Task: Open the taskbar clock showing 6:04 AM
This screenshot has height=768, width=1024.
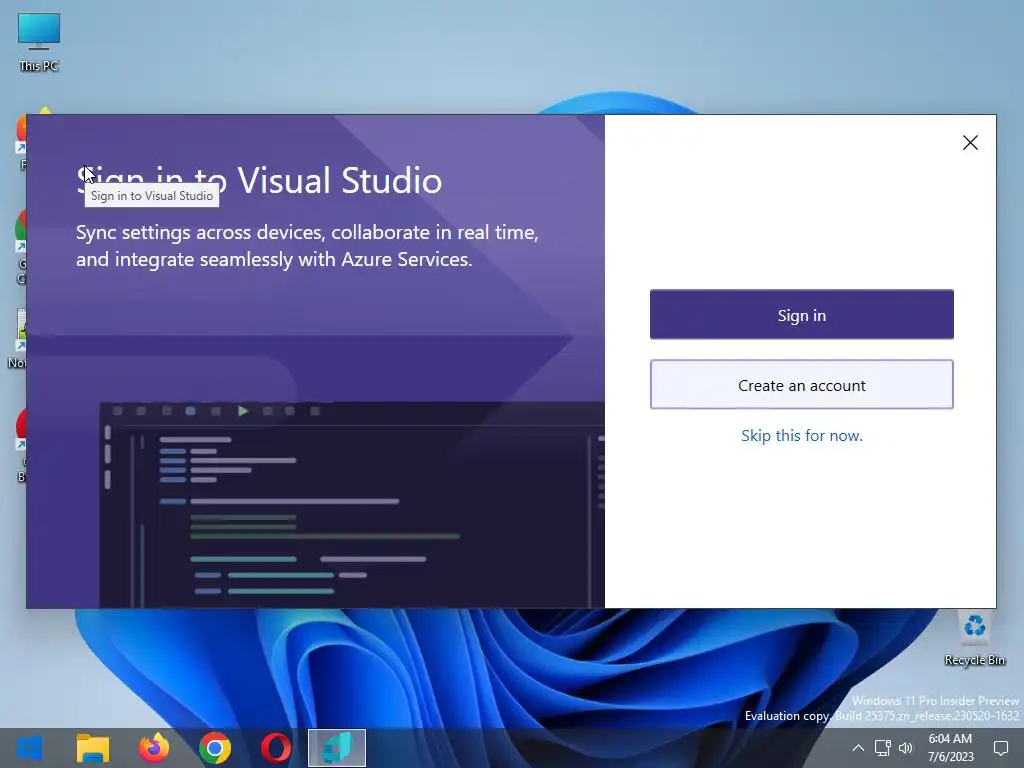Action: click(950, 748)
